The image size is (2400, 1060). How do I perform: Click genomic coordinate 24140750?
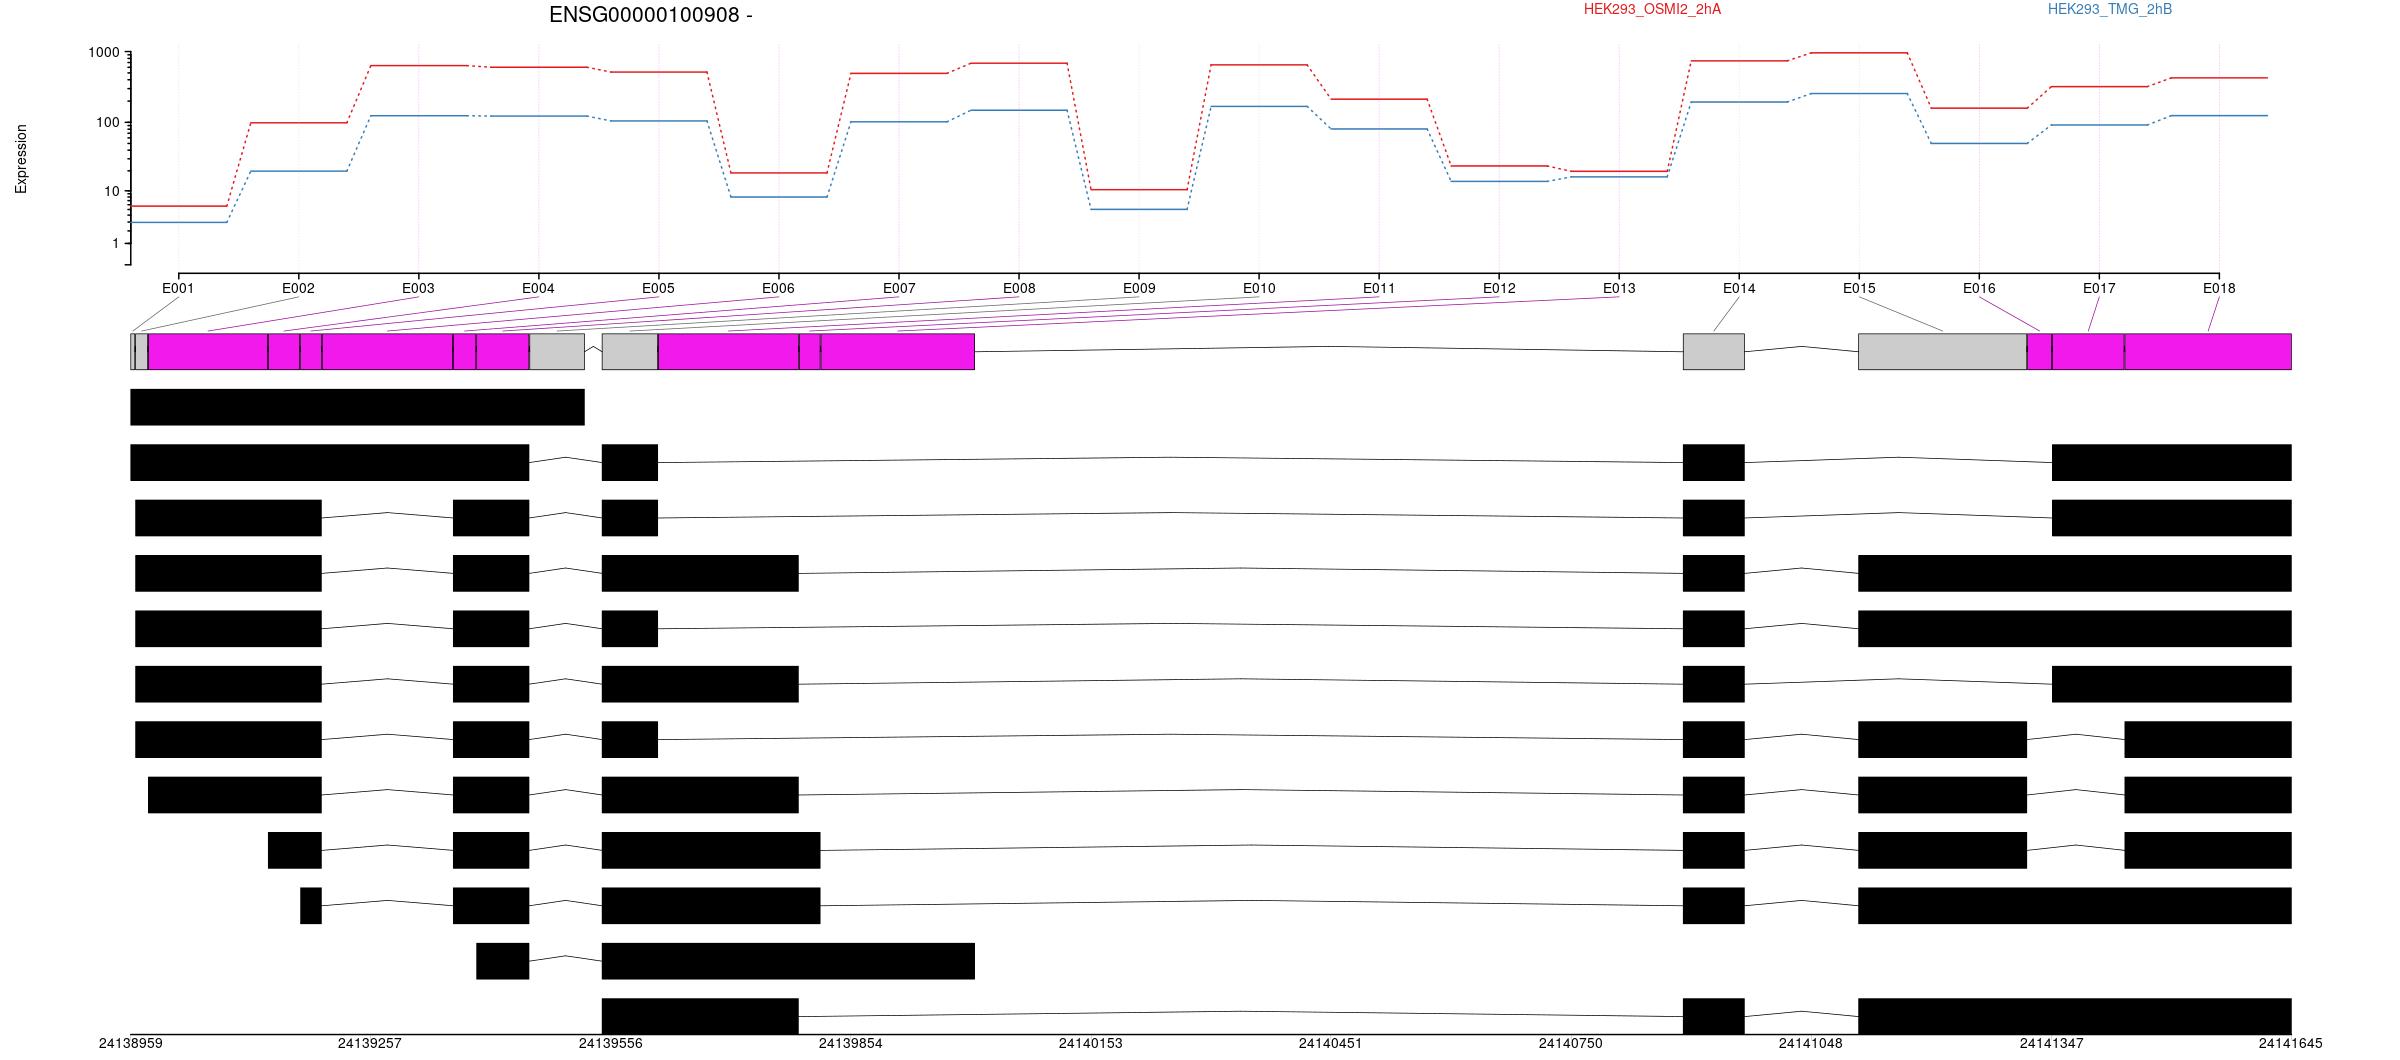(1571, 1043)
